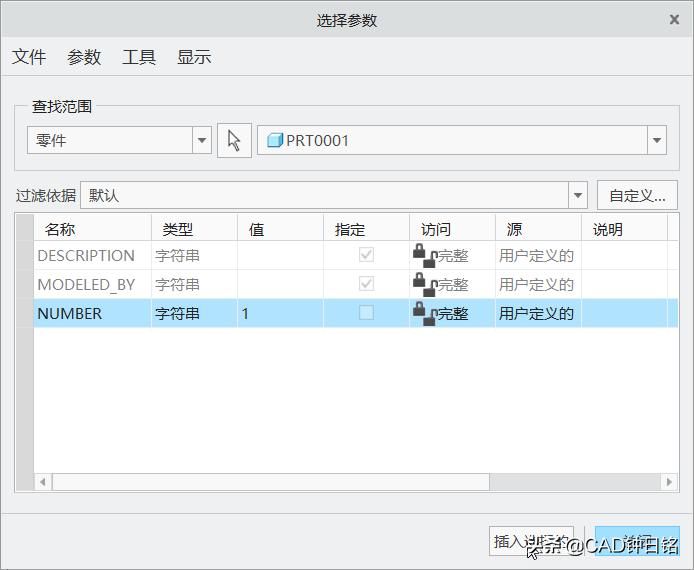694x570 pixels.
Task: Select the NUMBER parameter name
Action: click(69, 314)
